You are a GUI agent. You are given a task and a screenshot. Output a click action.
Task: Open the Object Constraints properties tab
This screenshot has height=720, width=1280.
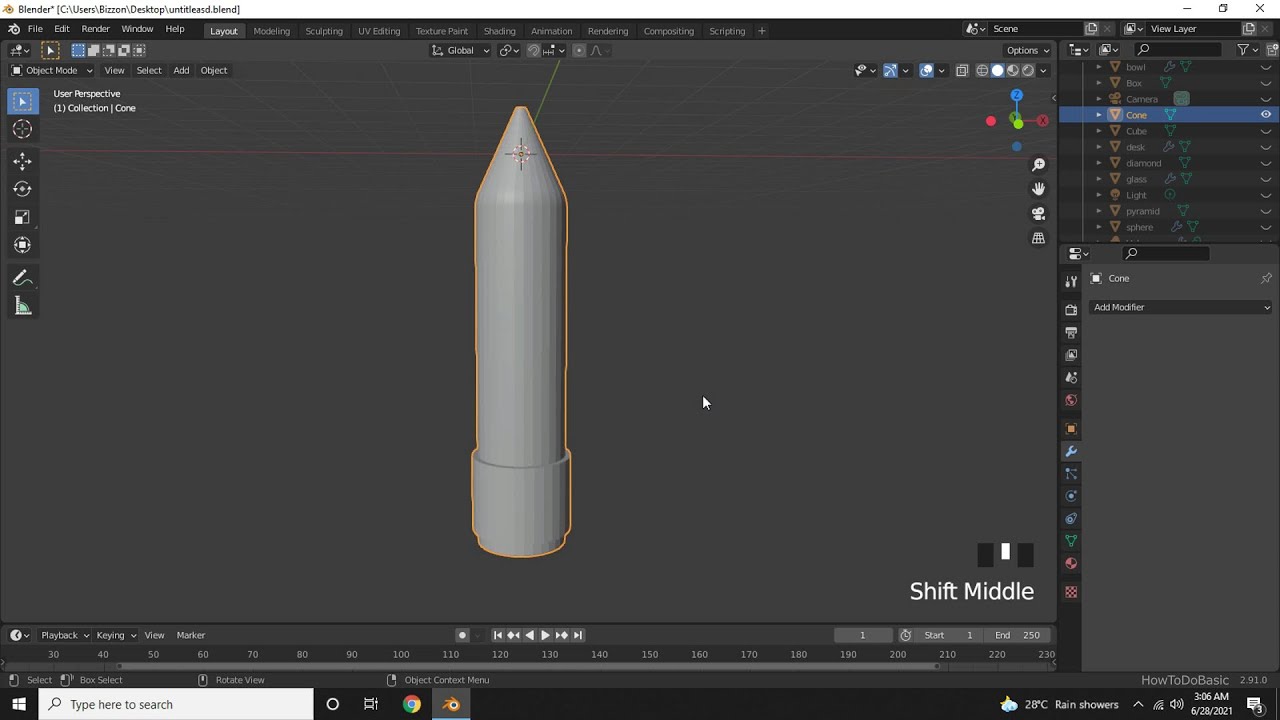click(1071, 519)
